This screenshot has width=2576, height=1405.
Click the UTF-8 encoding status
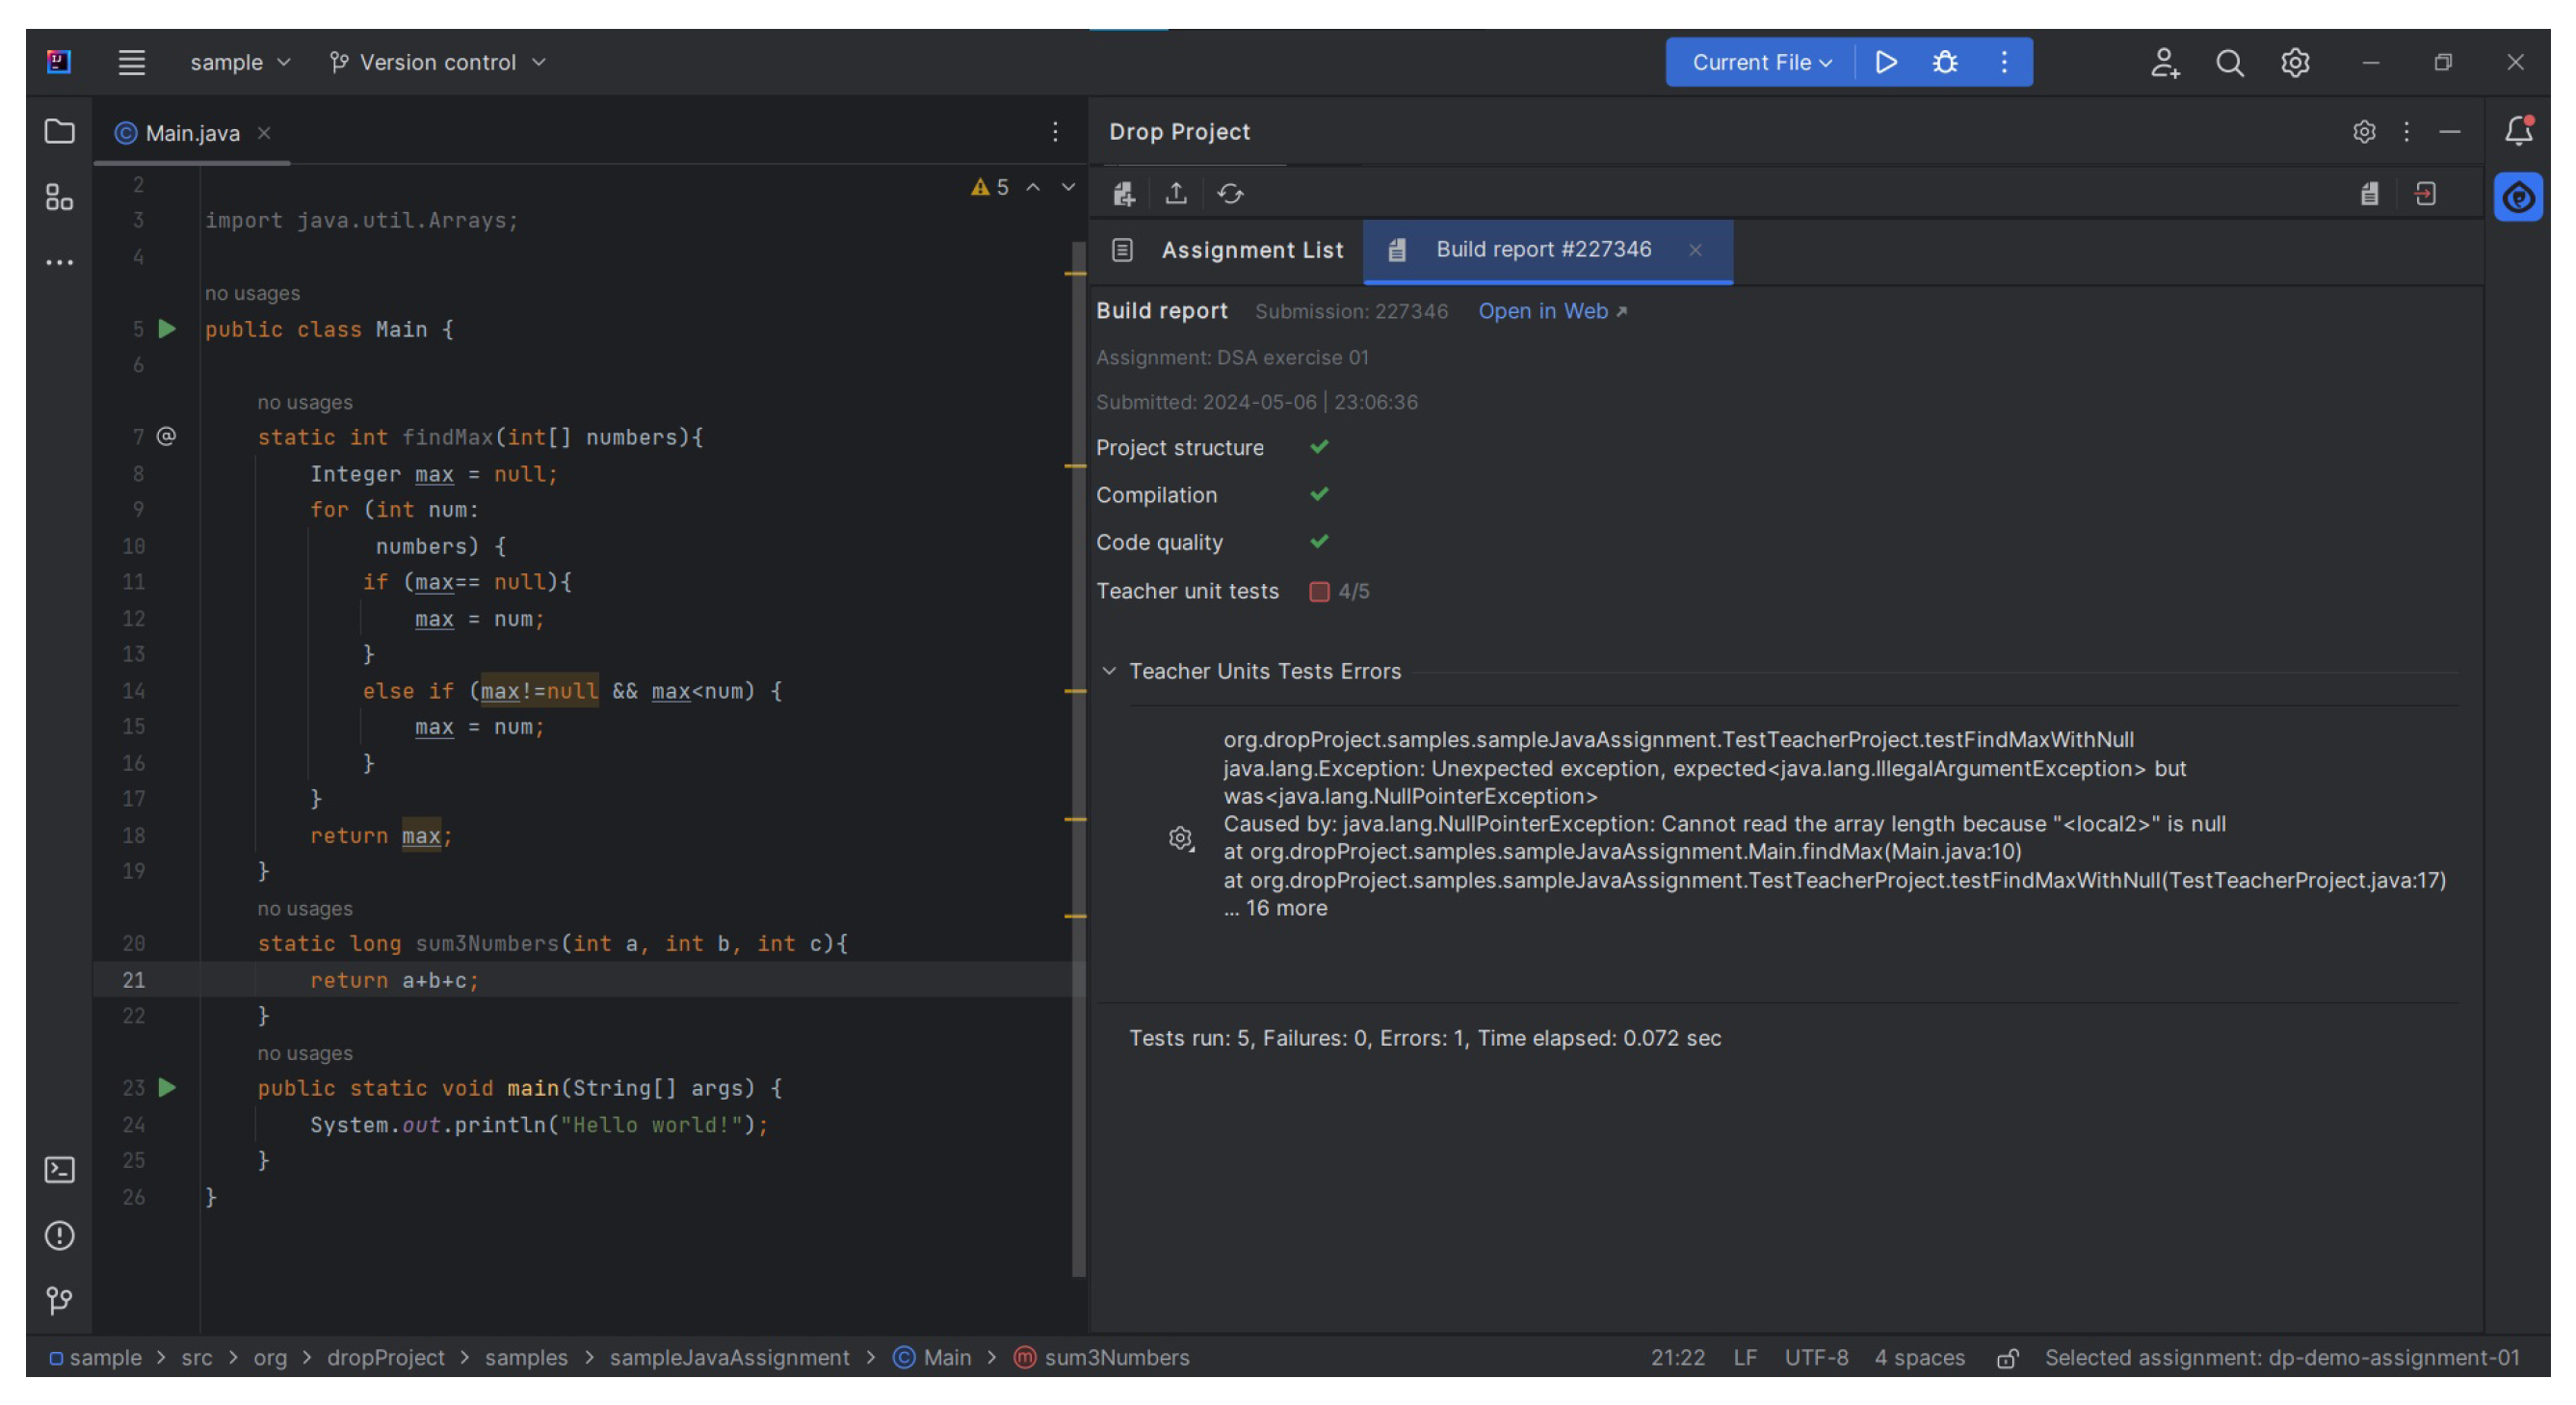(x=1816, y=1357)
